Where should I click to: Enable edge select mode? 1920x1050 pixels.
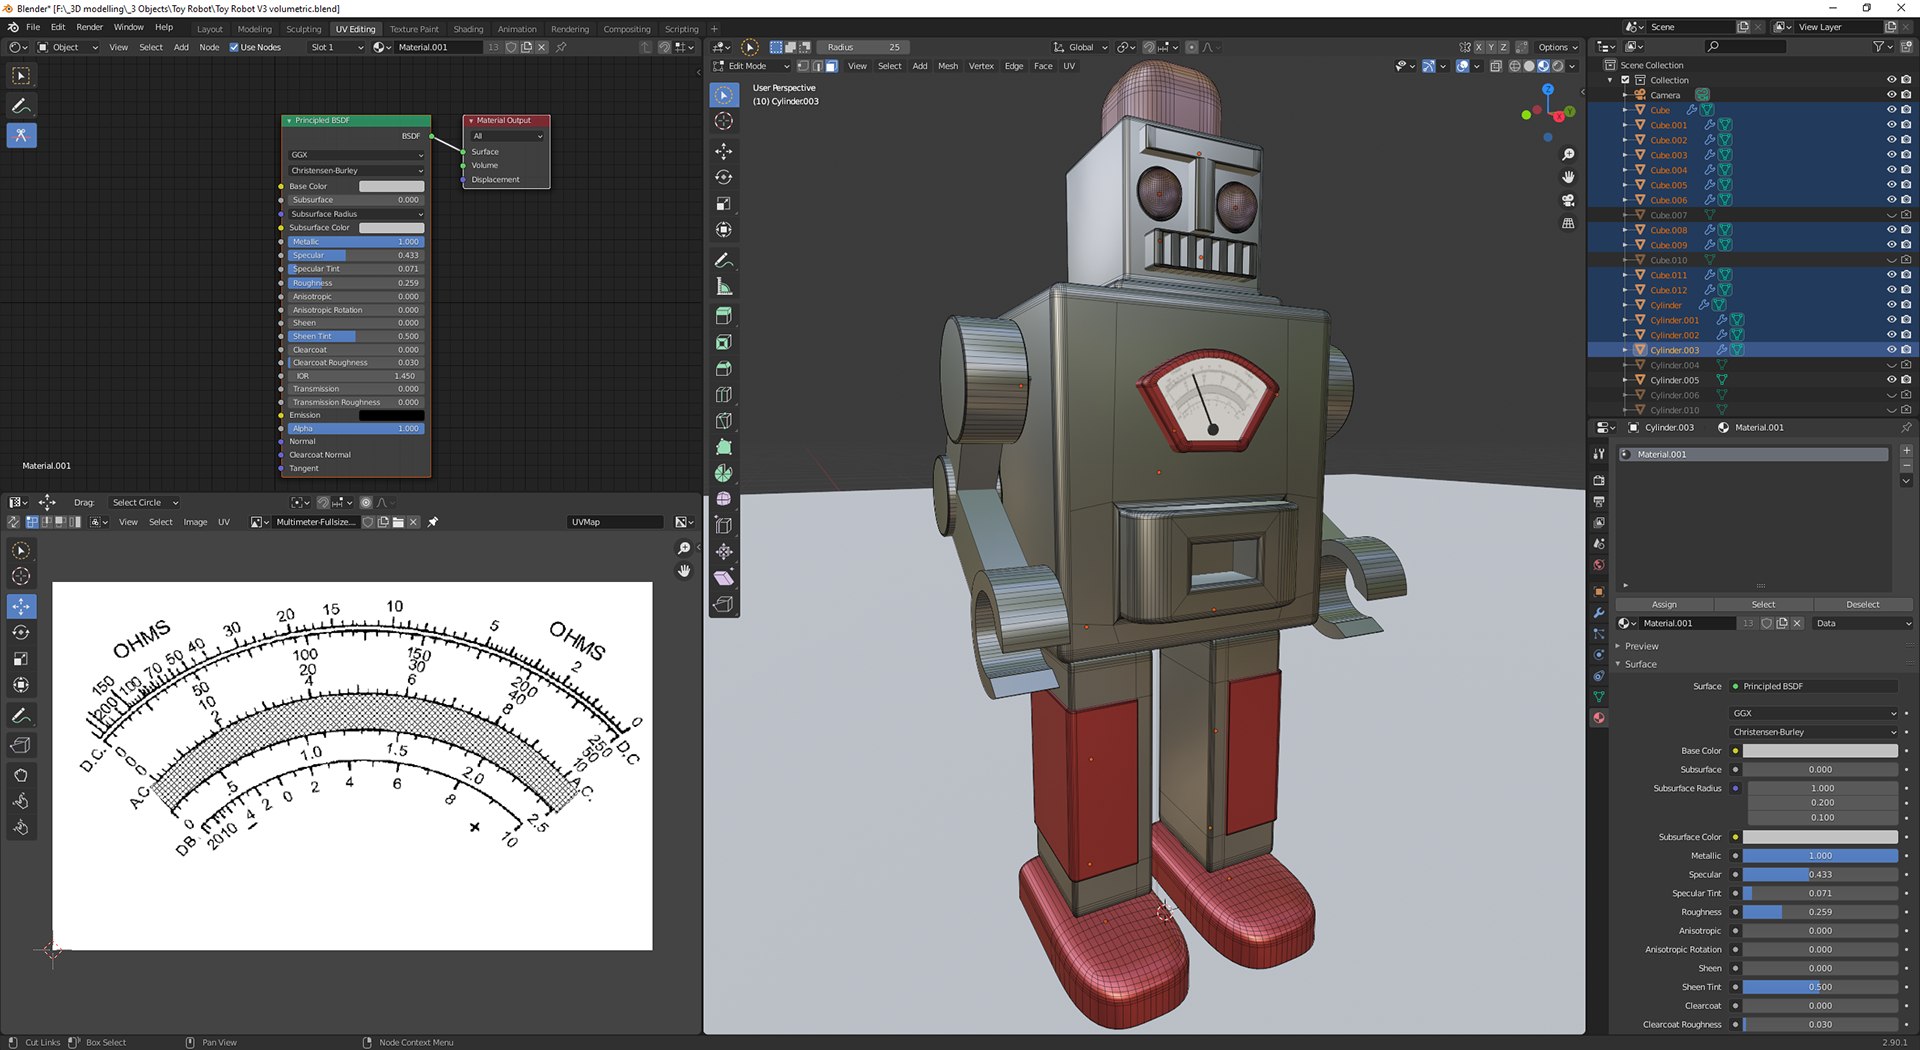click(817, 66)
